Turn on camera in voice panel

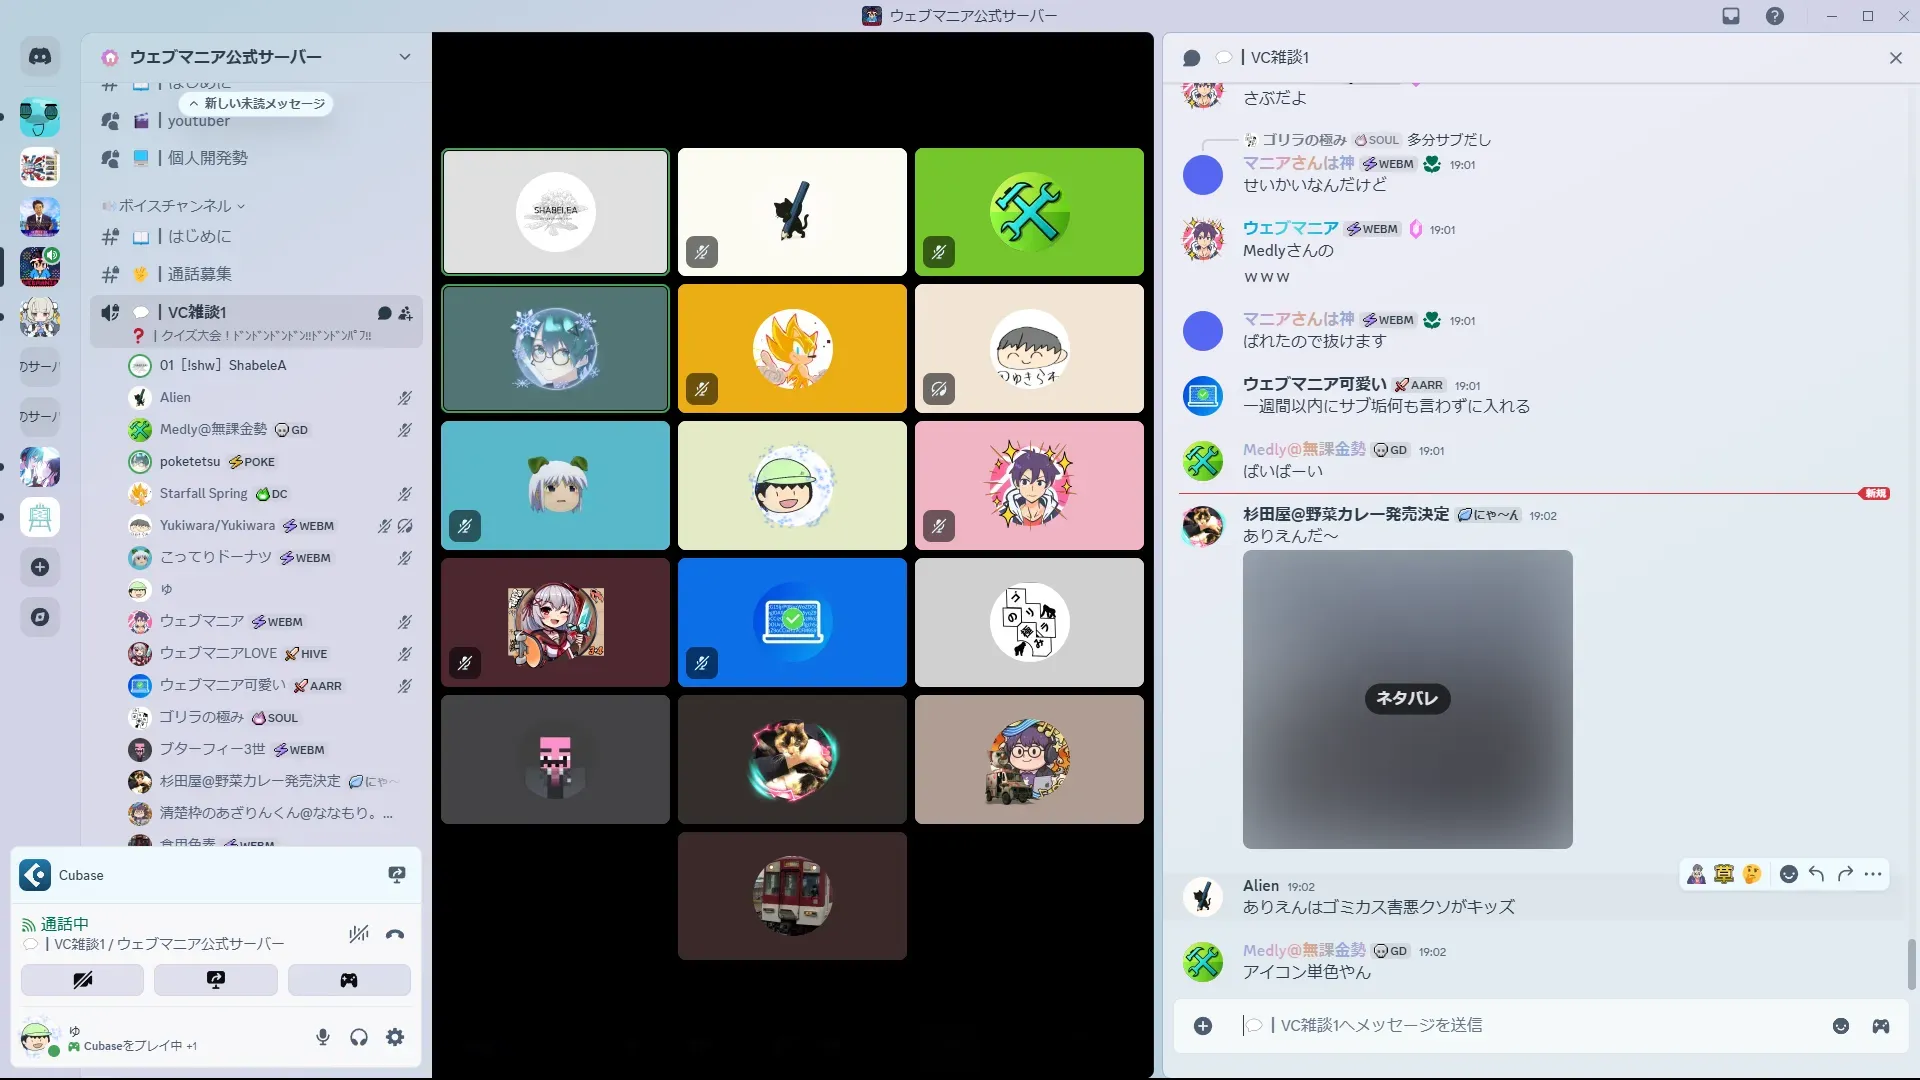click(x=82, y=980)
